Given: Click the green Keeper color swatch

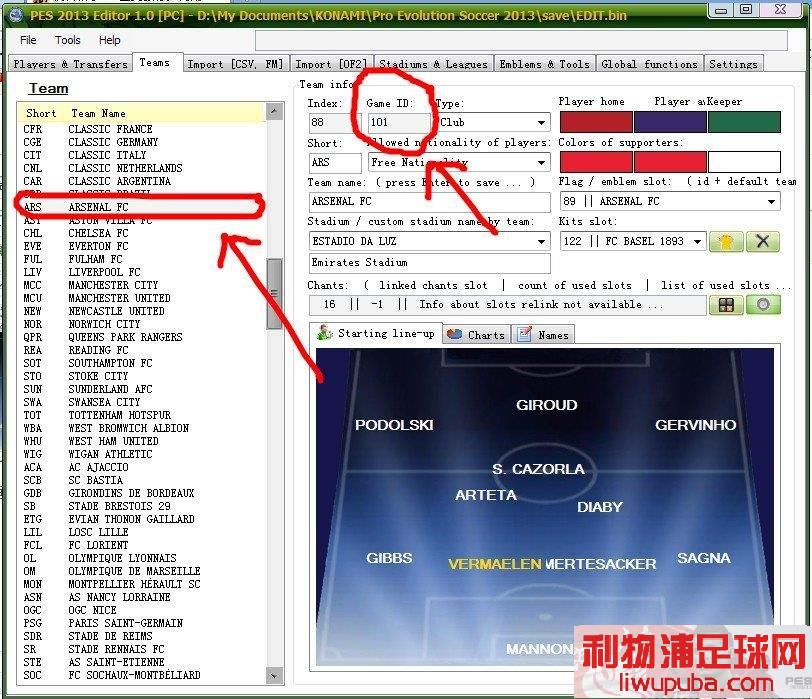Looking at the screenshot, I should pyautogui.click(x=744, y=122).
